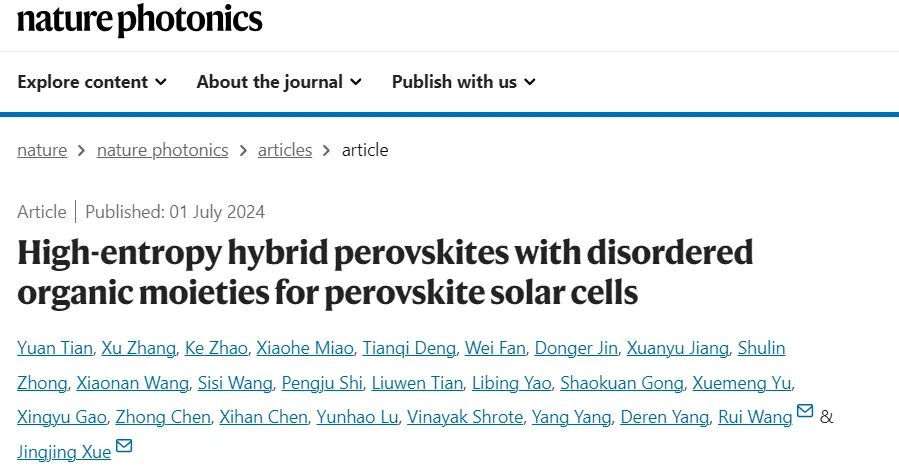The width and height of the screenshot is (899, 472).
Task: Expand the Publish with us menu
Action: 463,82
